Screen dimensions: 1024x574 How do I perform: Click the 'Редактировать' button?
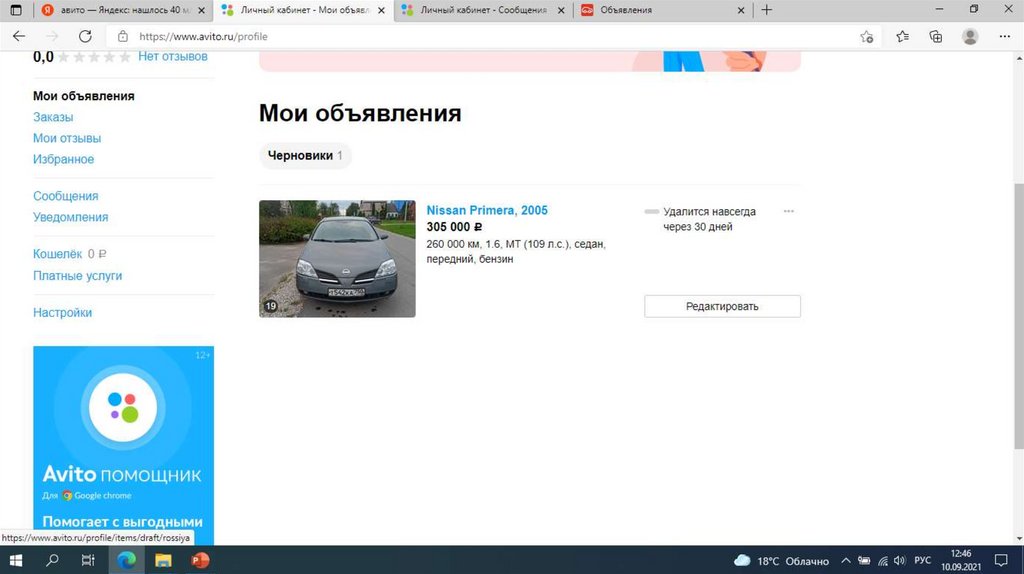coord(722,306)
